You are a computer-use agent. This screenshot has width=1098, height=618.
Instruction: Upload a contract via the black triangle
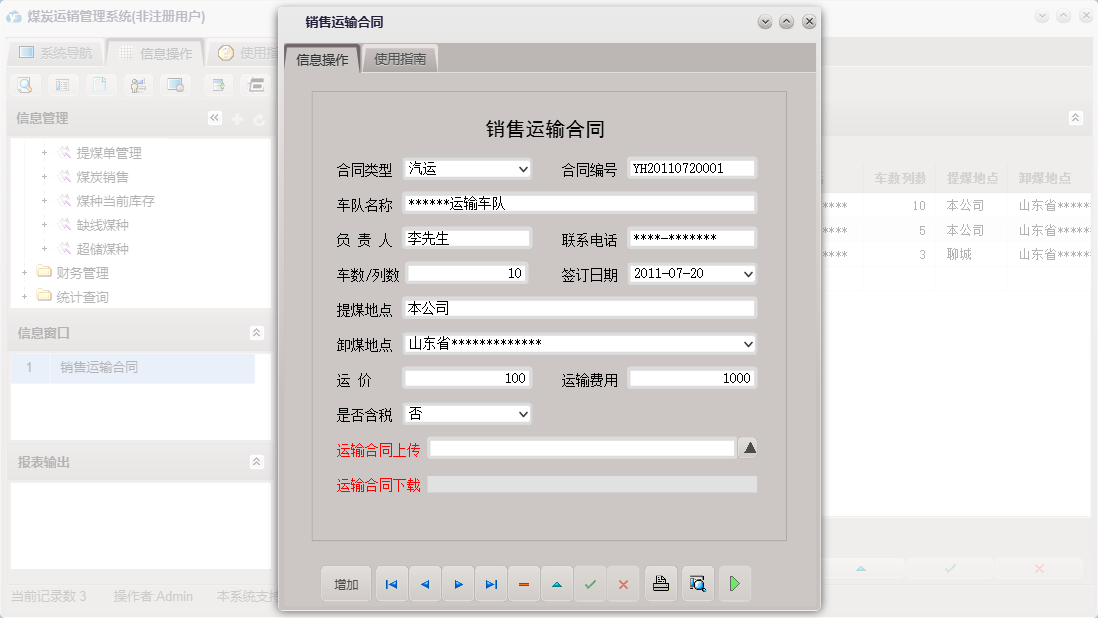[750, 448]
